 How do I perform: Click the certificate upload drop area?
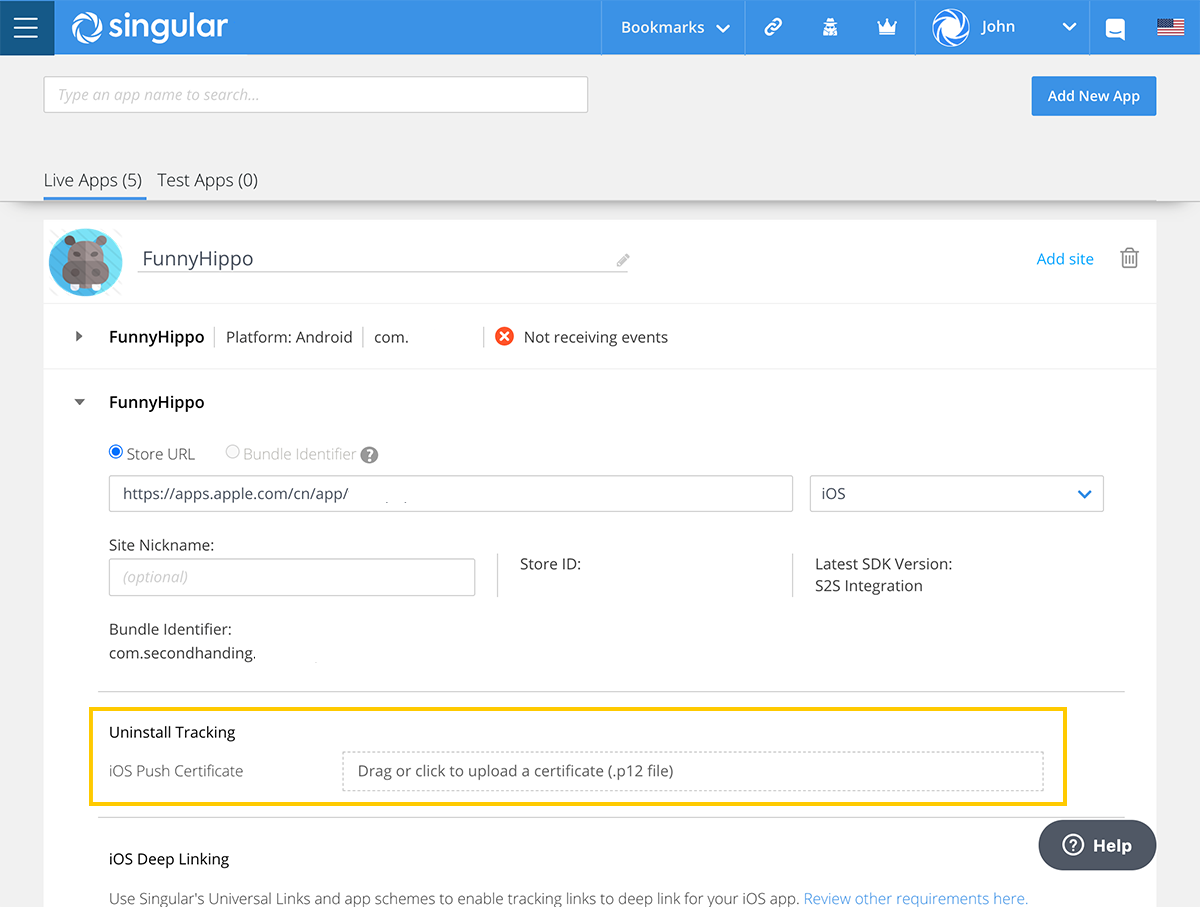[693, 771]
